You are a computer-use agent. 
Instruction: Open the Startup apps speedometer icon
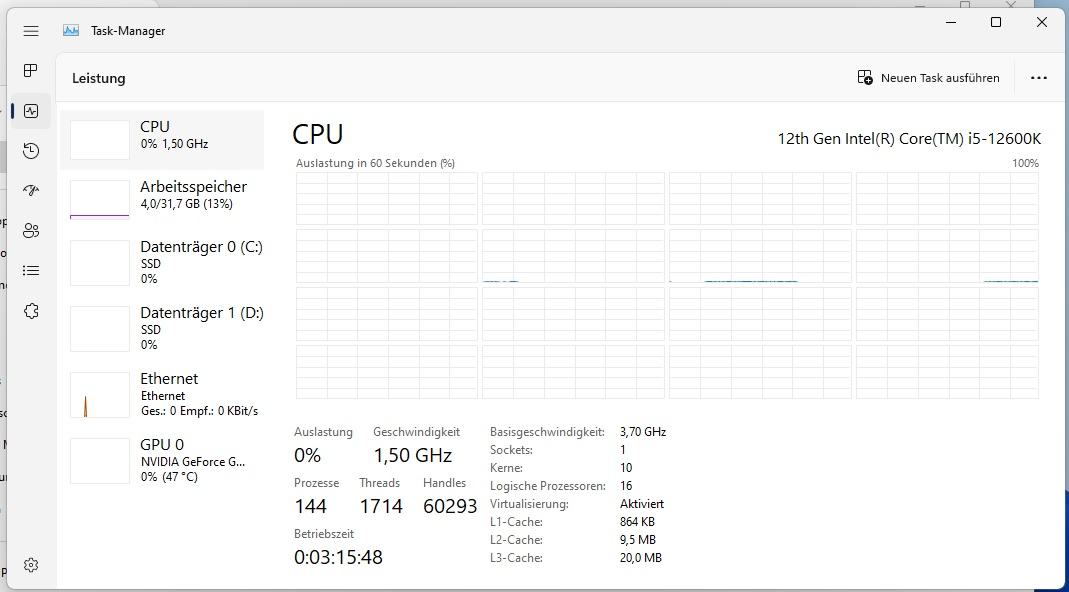[x=31, y=190]
